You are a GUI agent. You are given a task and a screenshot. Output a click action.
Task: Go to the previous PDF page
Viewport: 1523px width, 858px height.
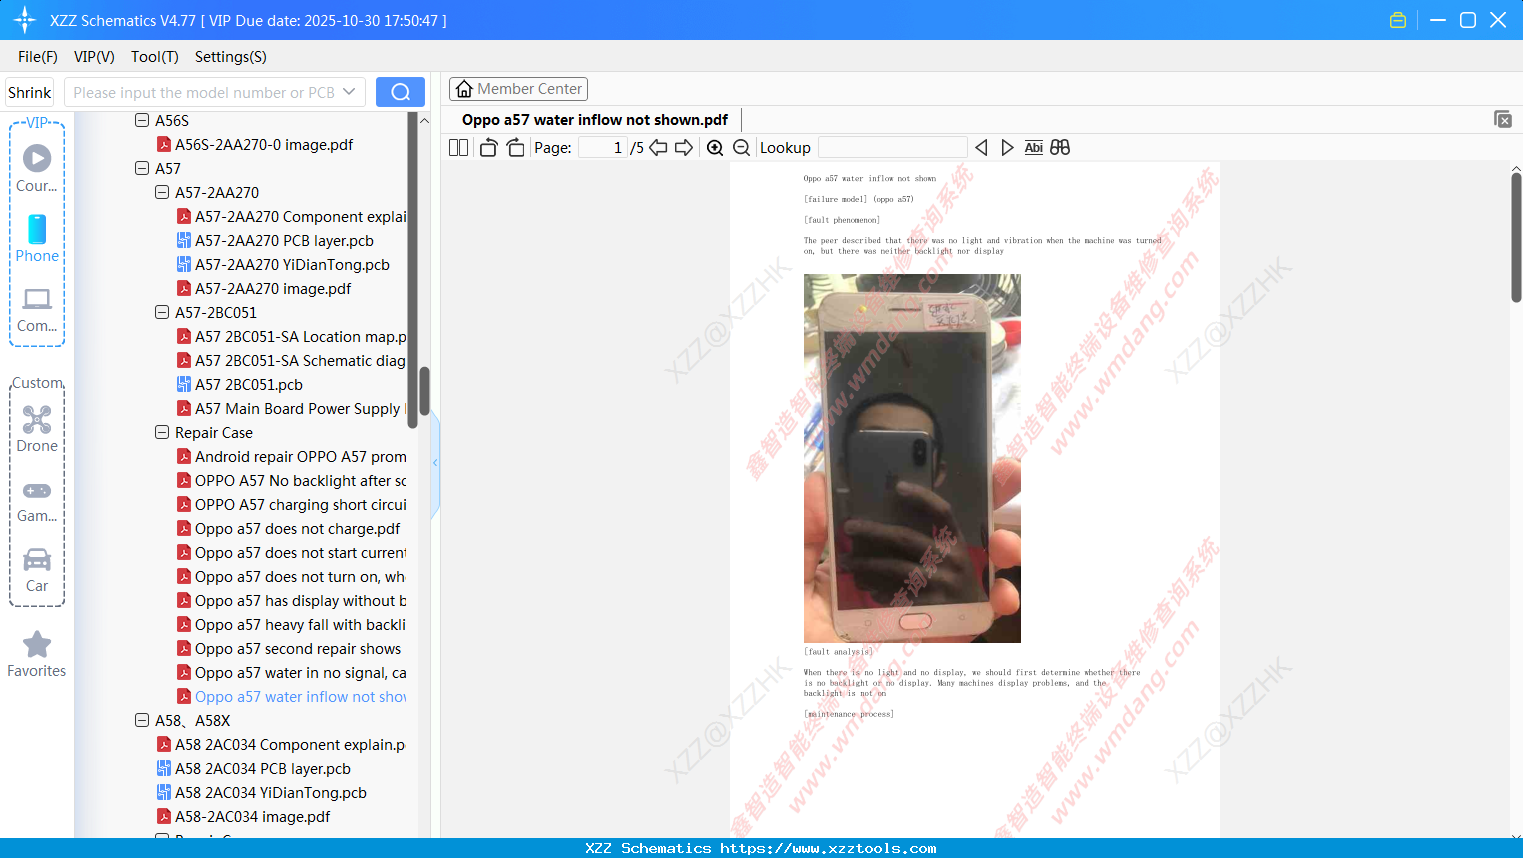658,148
